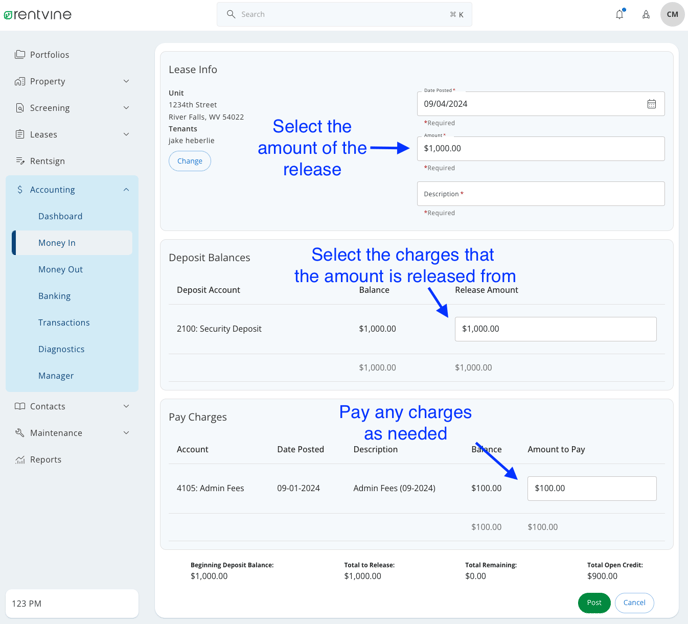Screen dimensions: 688x624
Task: Open the Reports sidebar item
Action: pos(45,460)
